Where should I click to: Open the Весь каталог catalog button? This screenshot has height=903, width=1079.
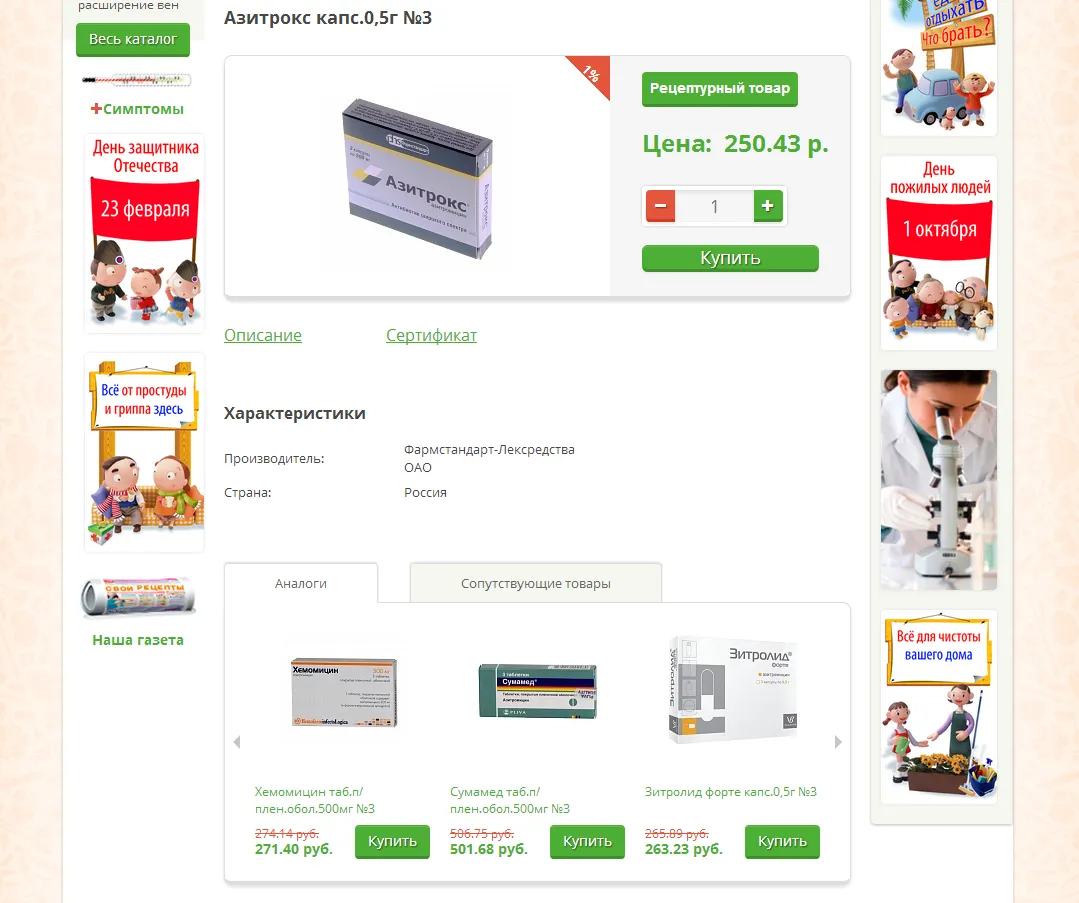click(133, 40)
